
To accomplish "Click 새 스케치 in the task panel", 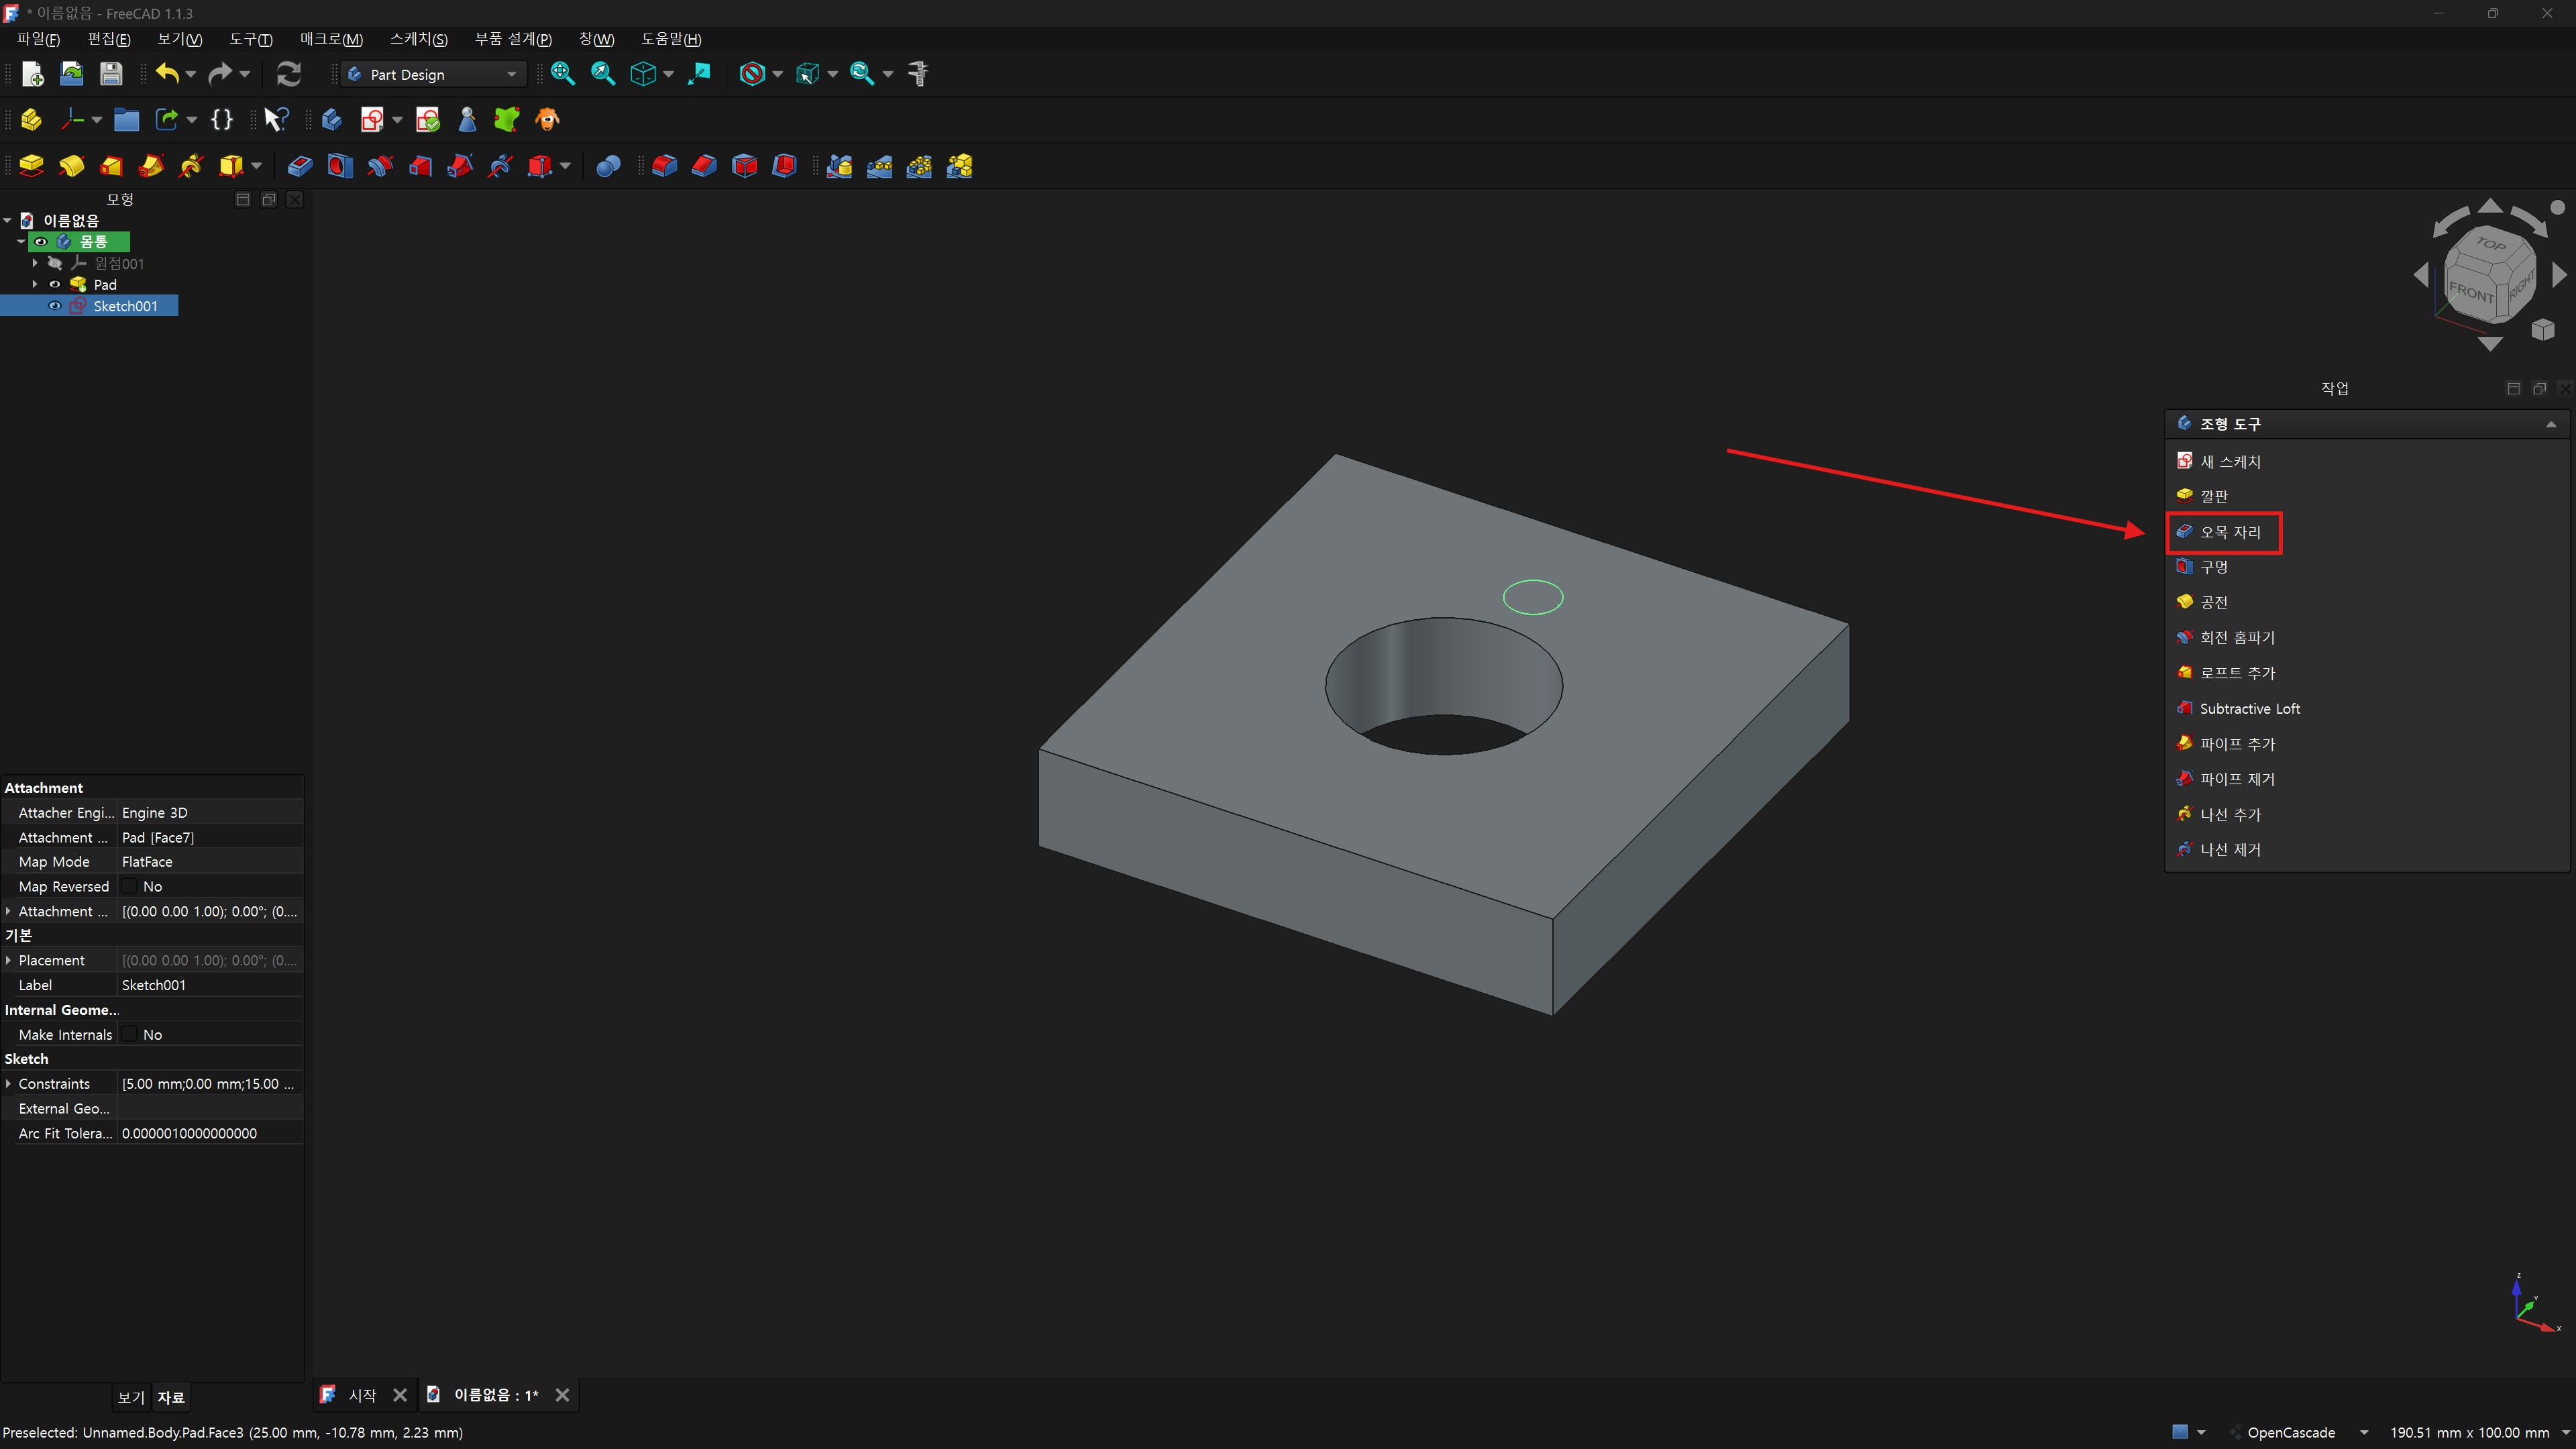I will click(x=2230, y=461).
